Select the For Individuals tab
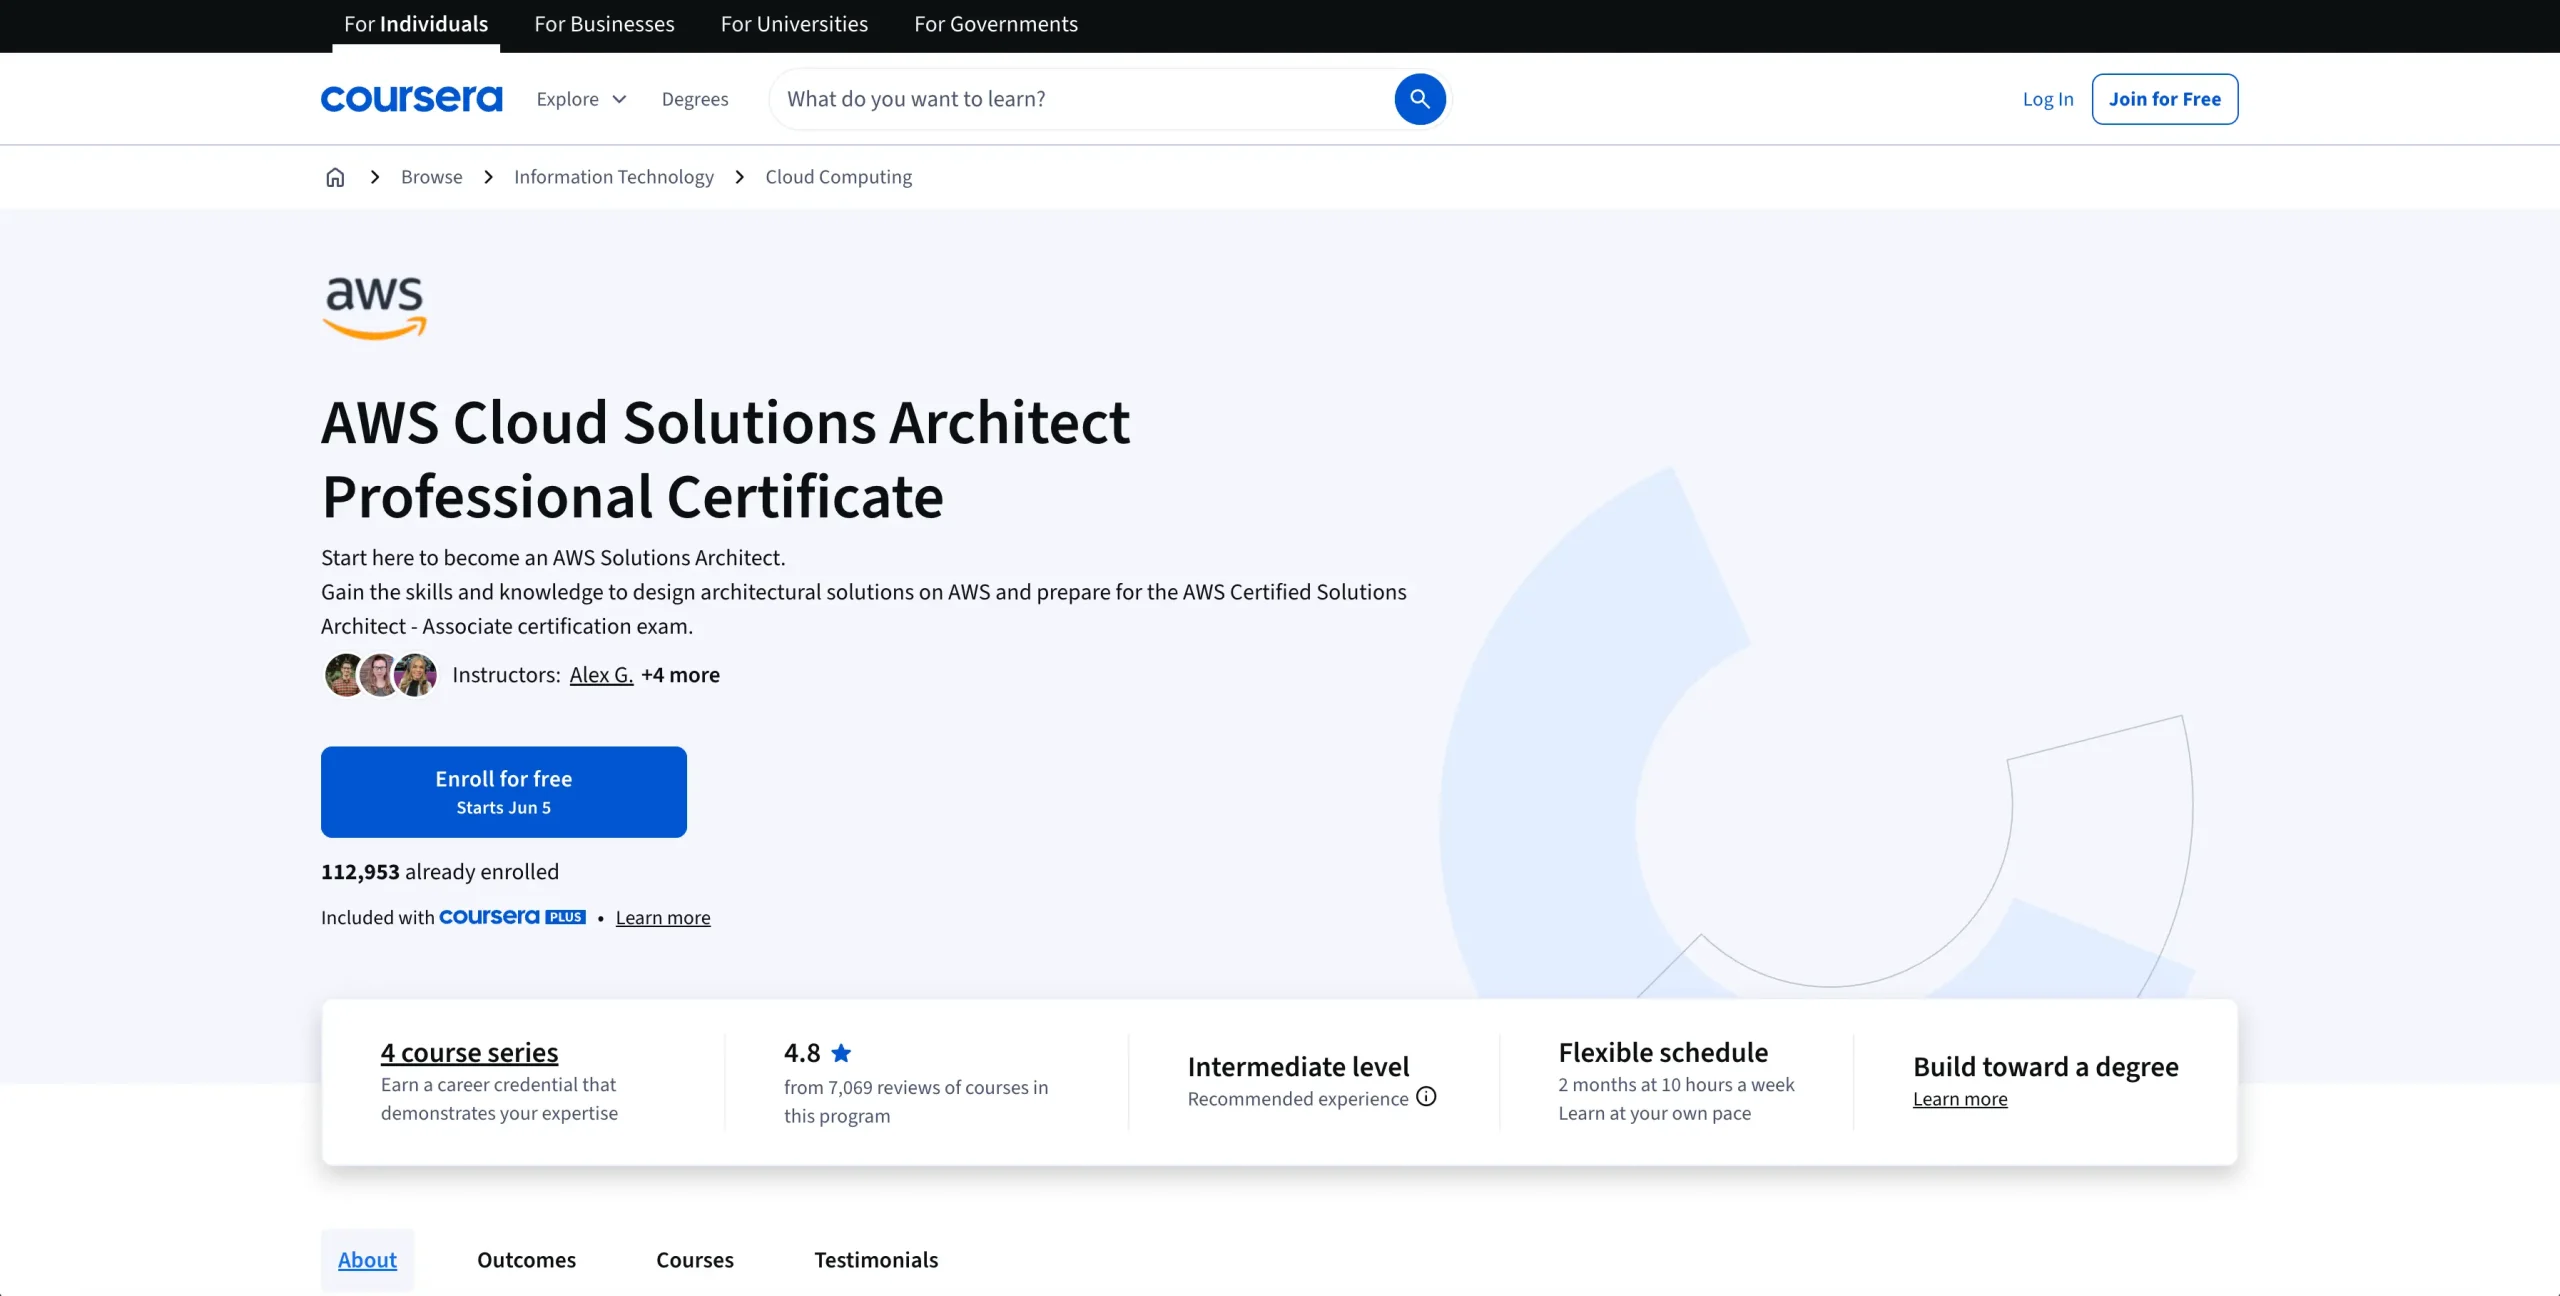Image resolution: width=2560 pixels, height=1296 pixels. tap(416, 25)
